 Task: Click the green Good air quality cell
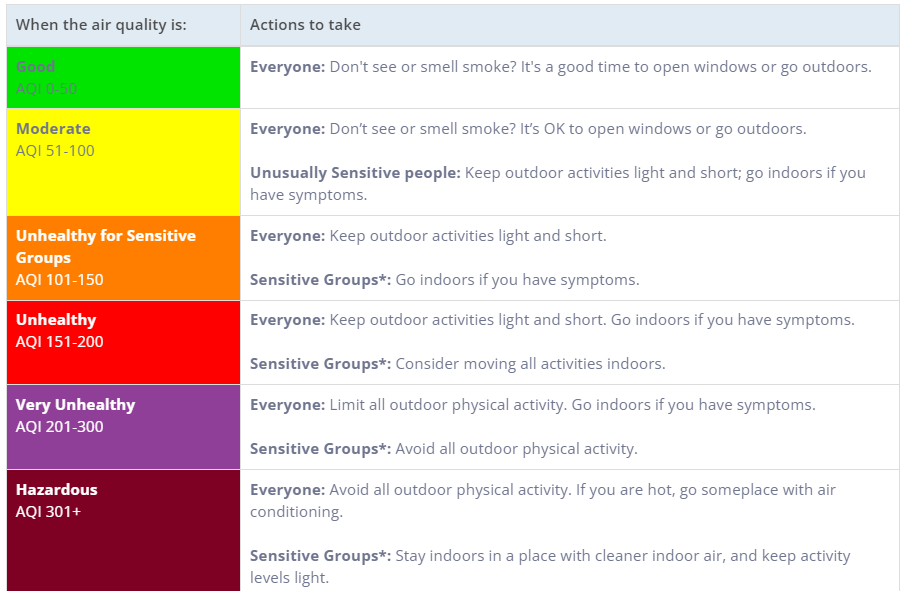pos(123,77)
